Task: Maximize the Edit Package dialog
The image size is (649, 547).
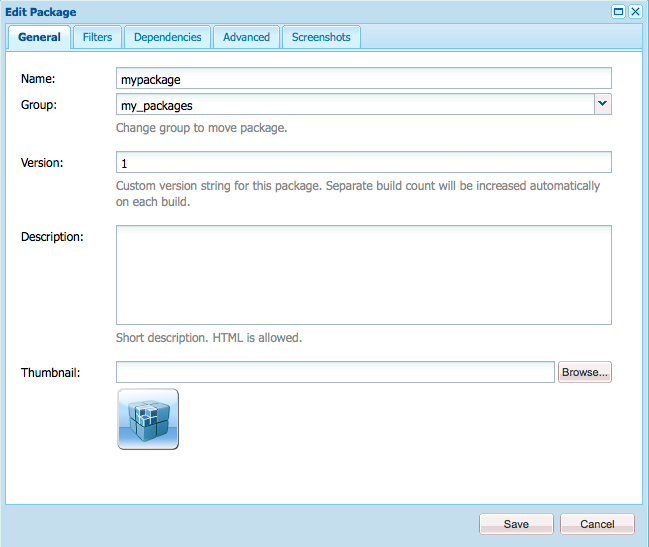Action: [x=618, y=12]
